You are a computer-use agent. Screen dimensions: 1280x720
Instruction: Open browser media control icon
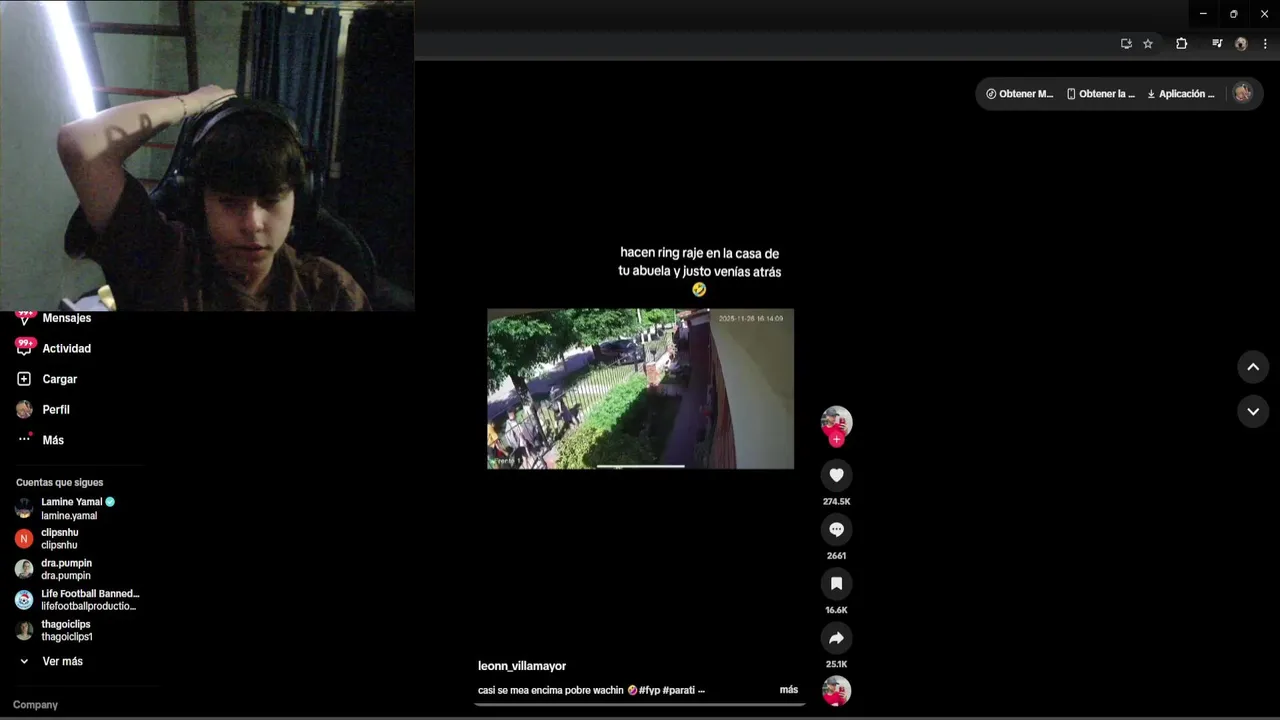pyautogui.click(x=1217, y=43)
